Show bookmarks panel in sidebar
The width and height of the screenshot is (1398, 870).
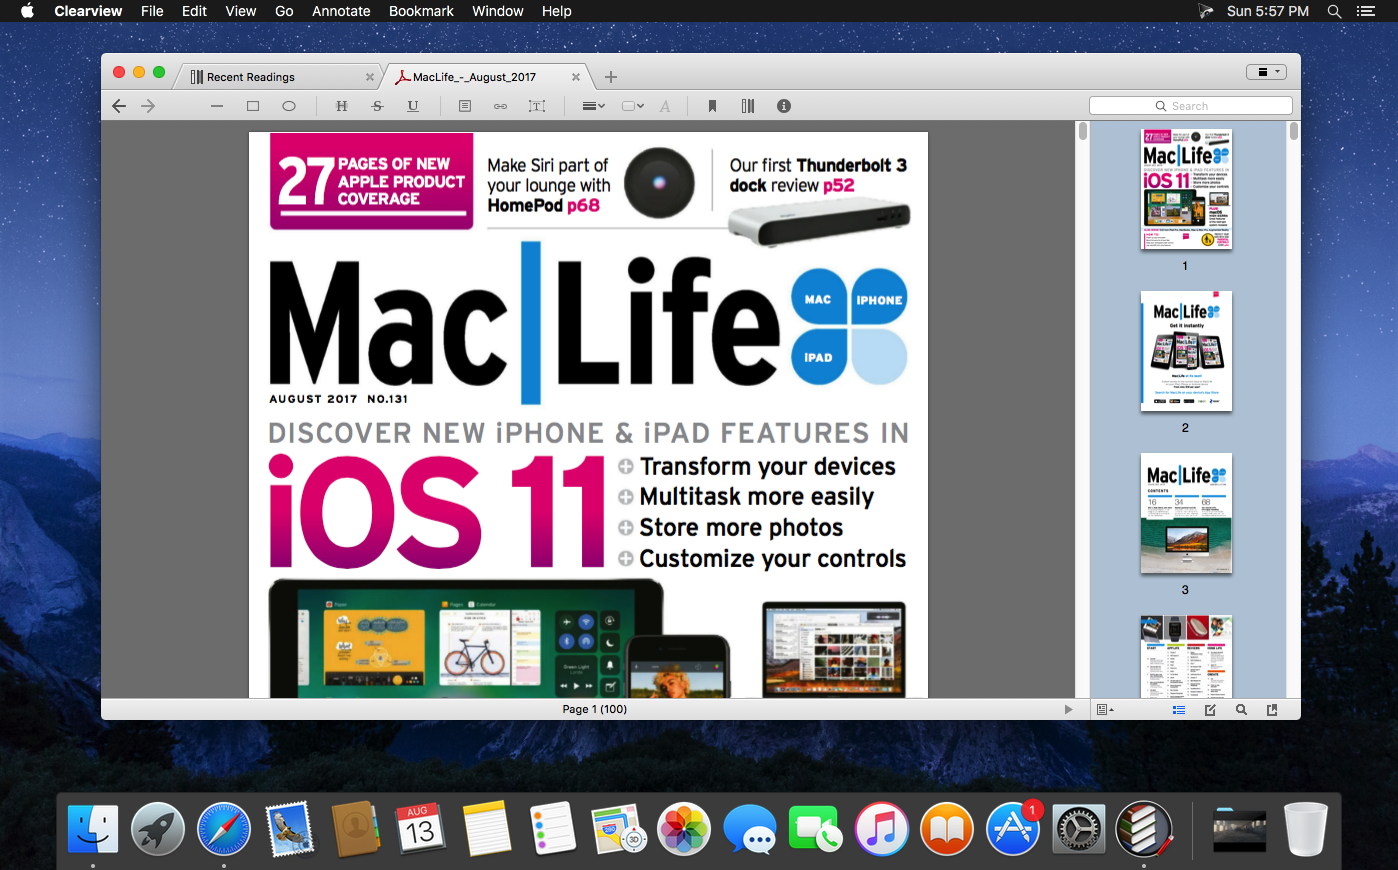point(1272,709)
